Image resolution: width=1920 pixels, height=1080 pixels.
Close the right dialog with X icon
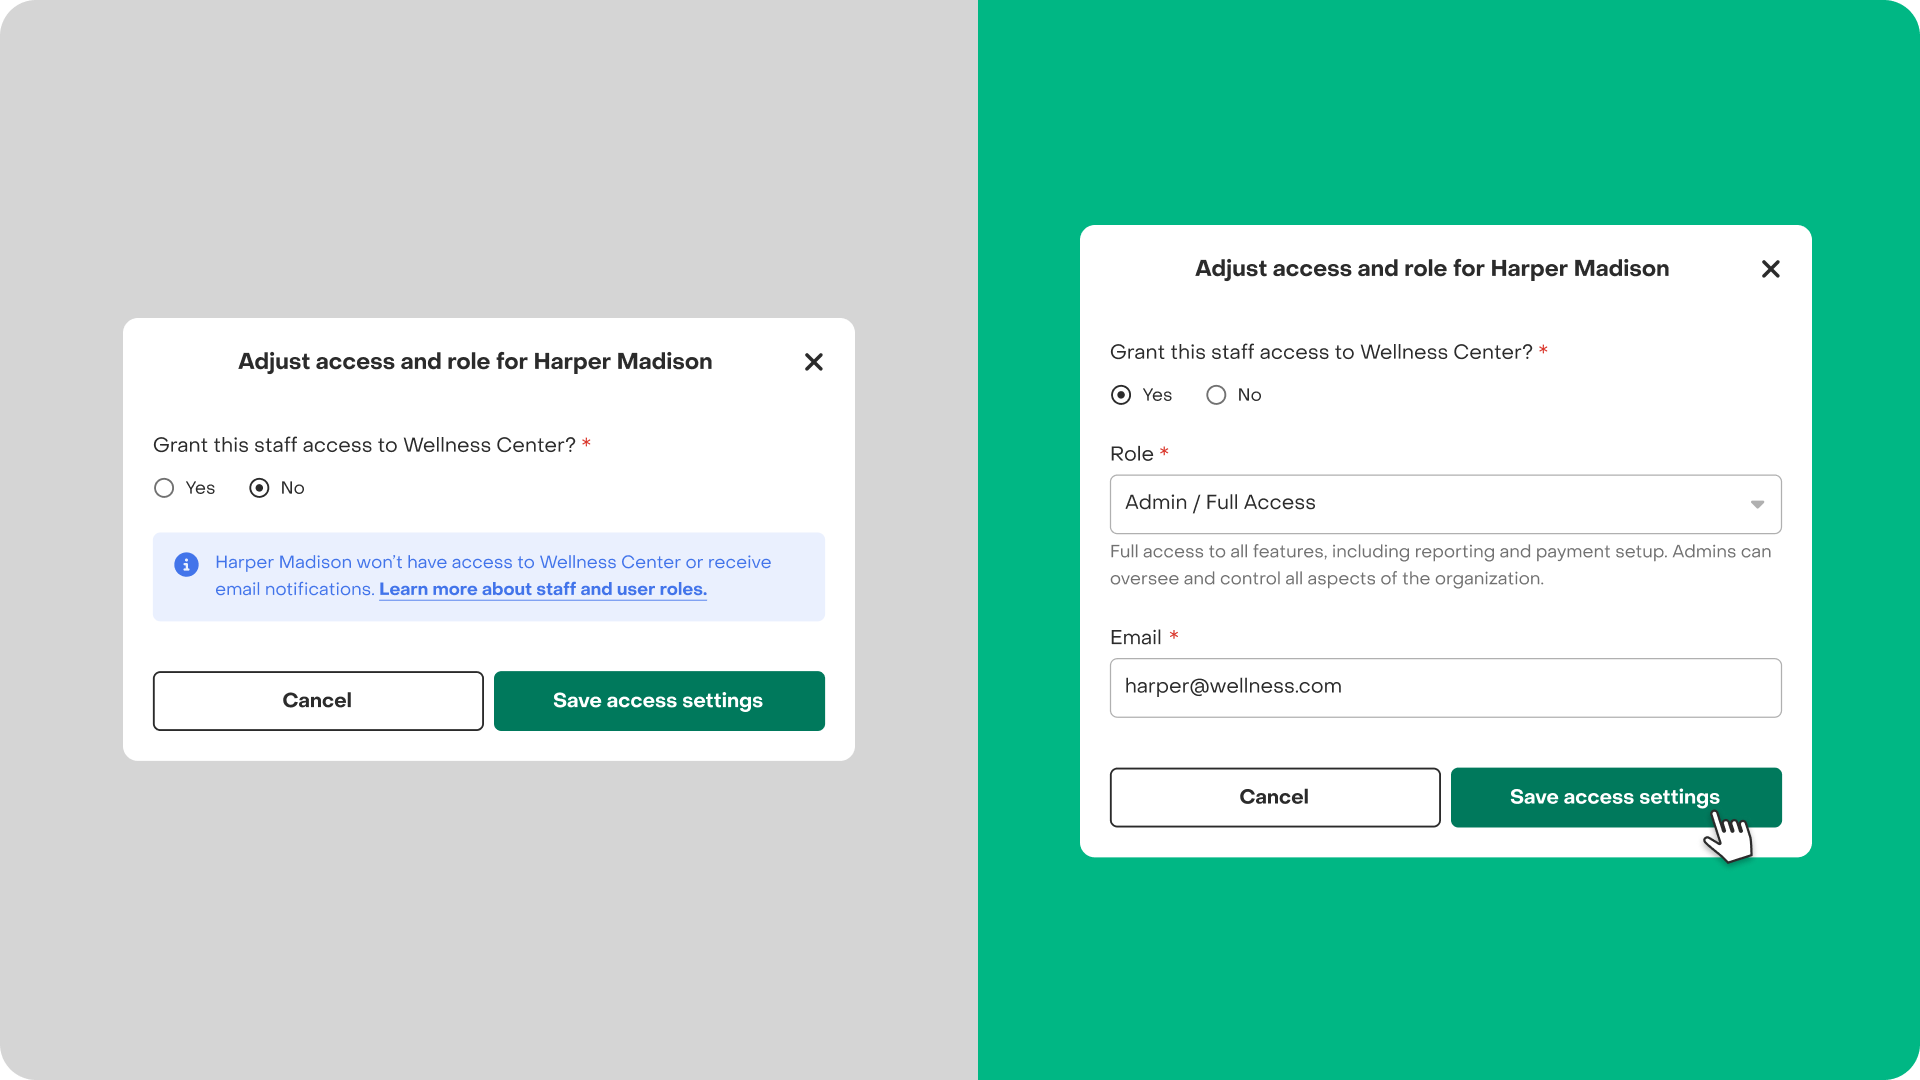pyautogui.click(x=1770, y=269)
